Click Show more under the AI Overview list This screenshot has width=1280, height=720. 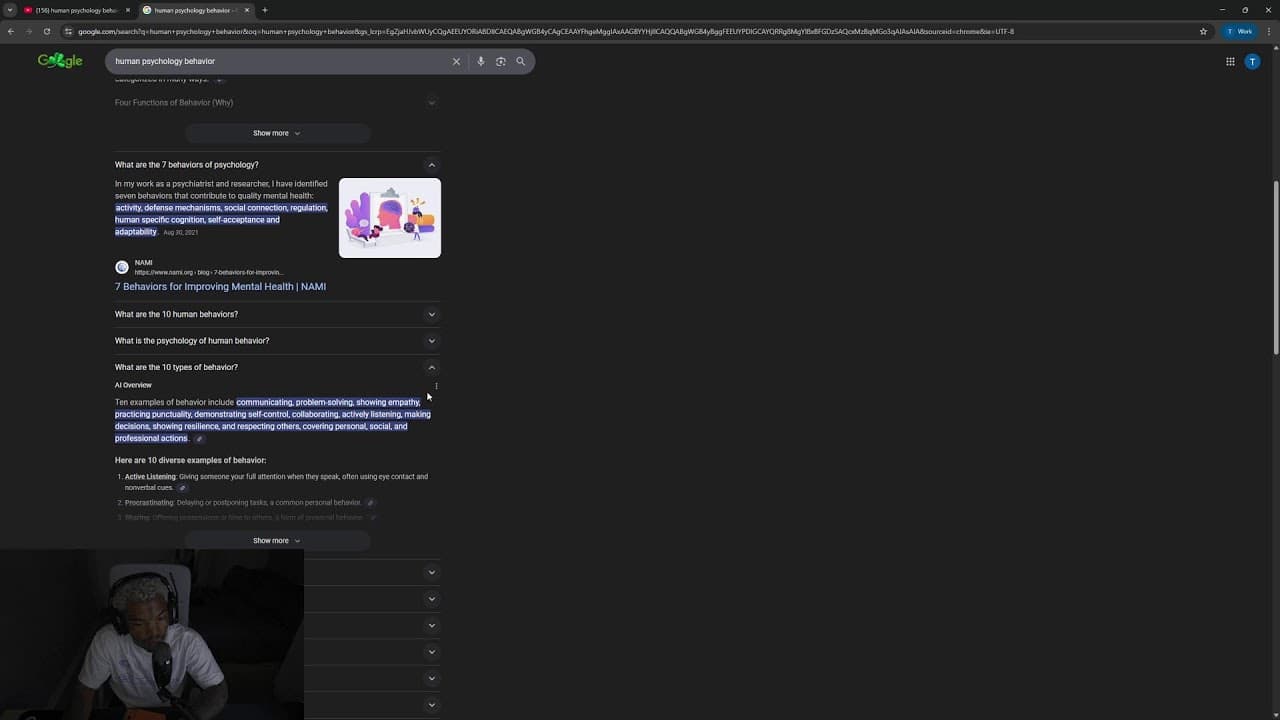click(x=277, y=541)
